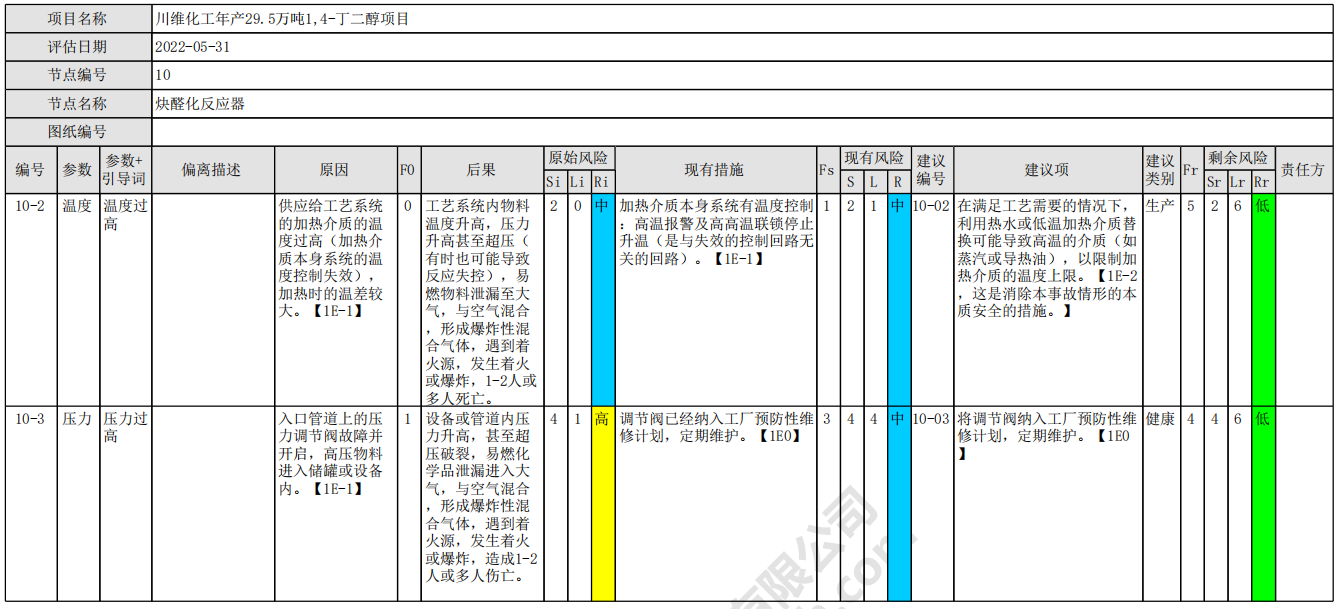Click the Fr column header
Screen dimensions: 1340x609
pos(1191,170)
